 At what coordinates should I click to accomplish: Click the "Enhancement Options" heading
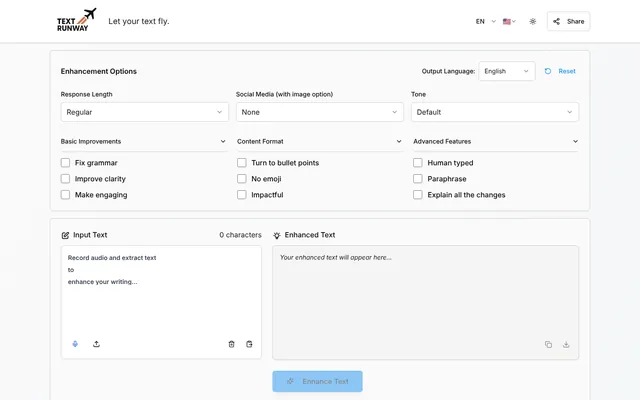(99, 71)
